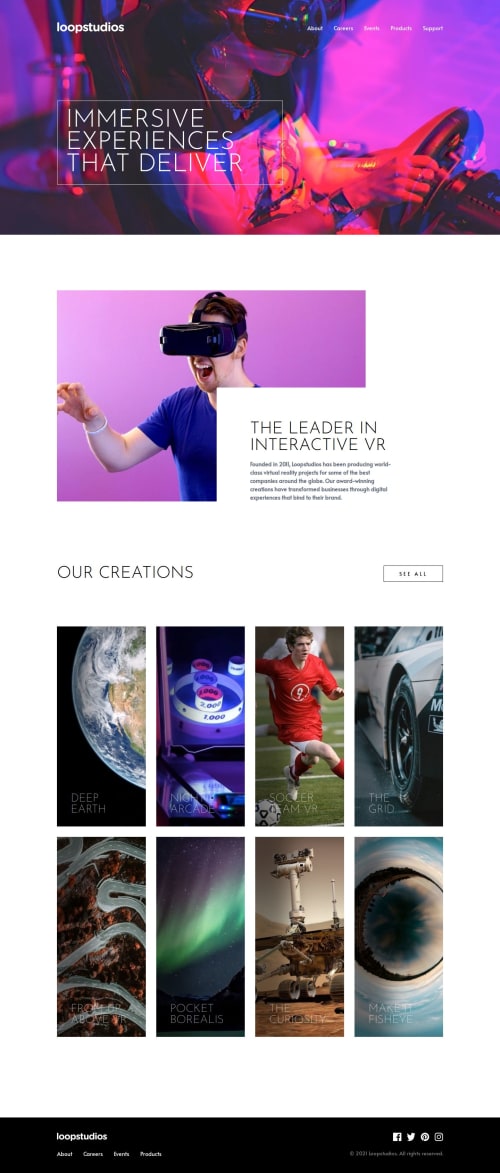Open the Night Arcade creation card
Viewport: 500px width, 1173px height.
(200, 726)
